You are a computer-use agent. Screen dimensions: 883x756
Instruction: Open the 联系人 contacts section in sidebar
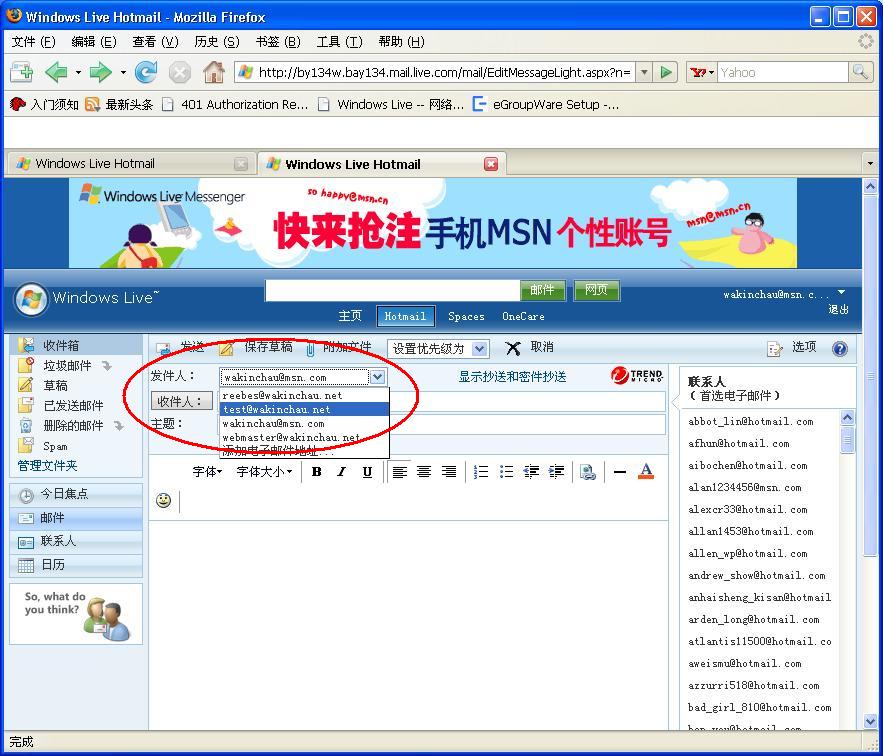[76, 541]
